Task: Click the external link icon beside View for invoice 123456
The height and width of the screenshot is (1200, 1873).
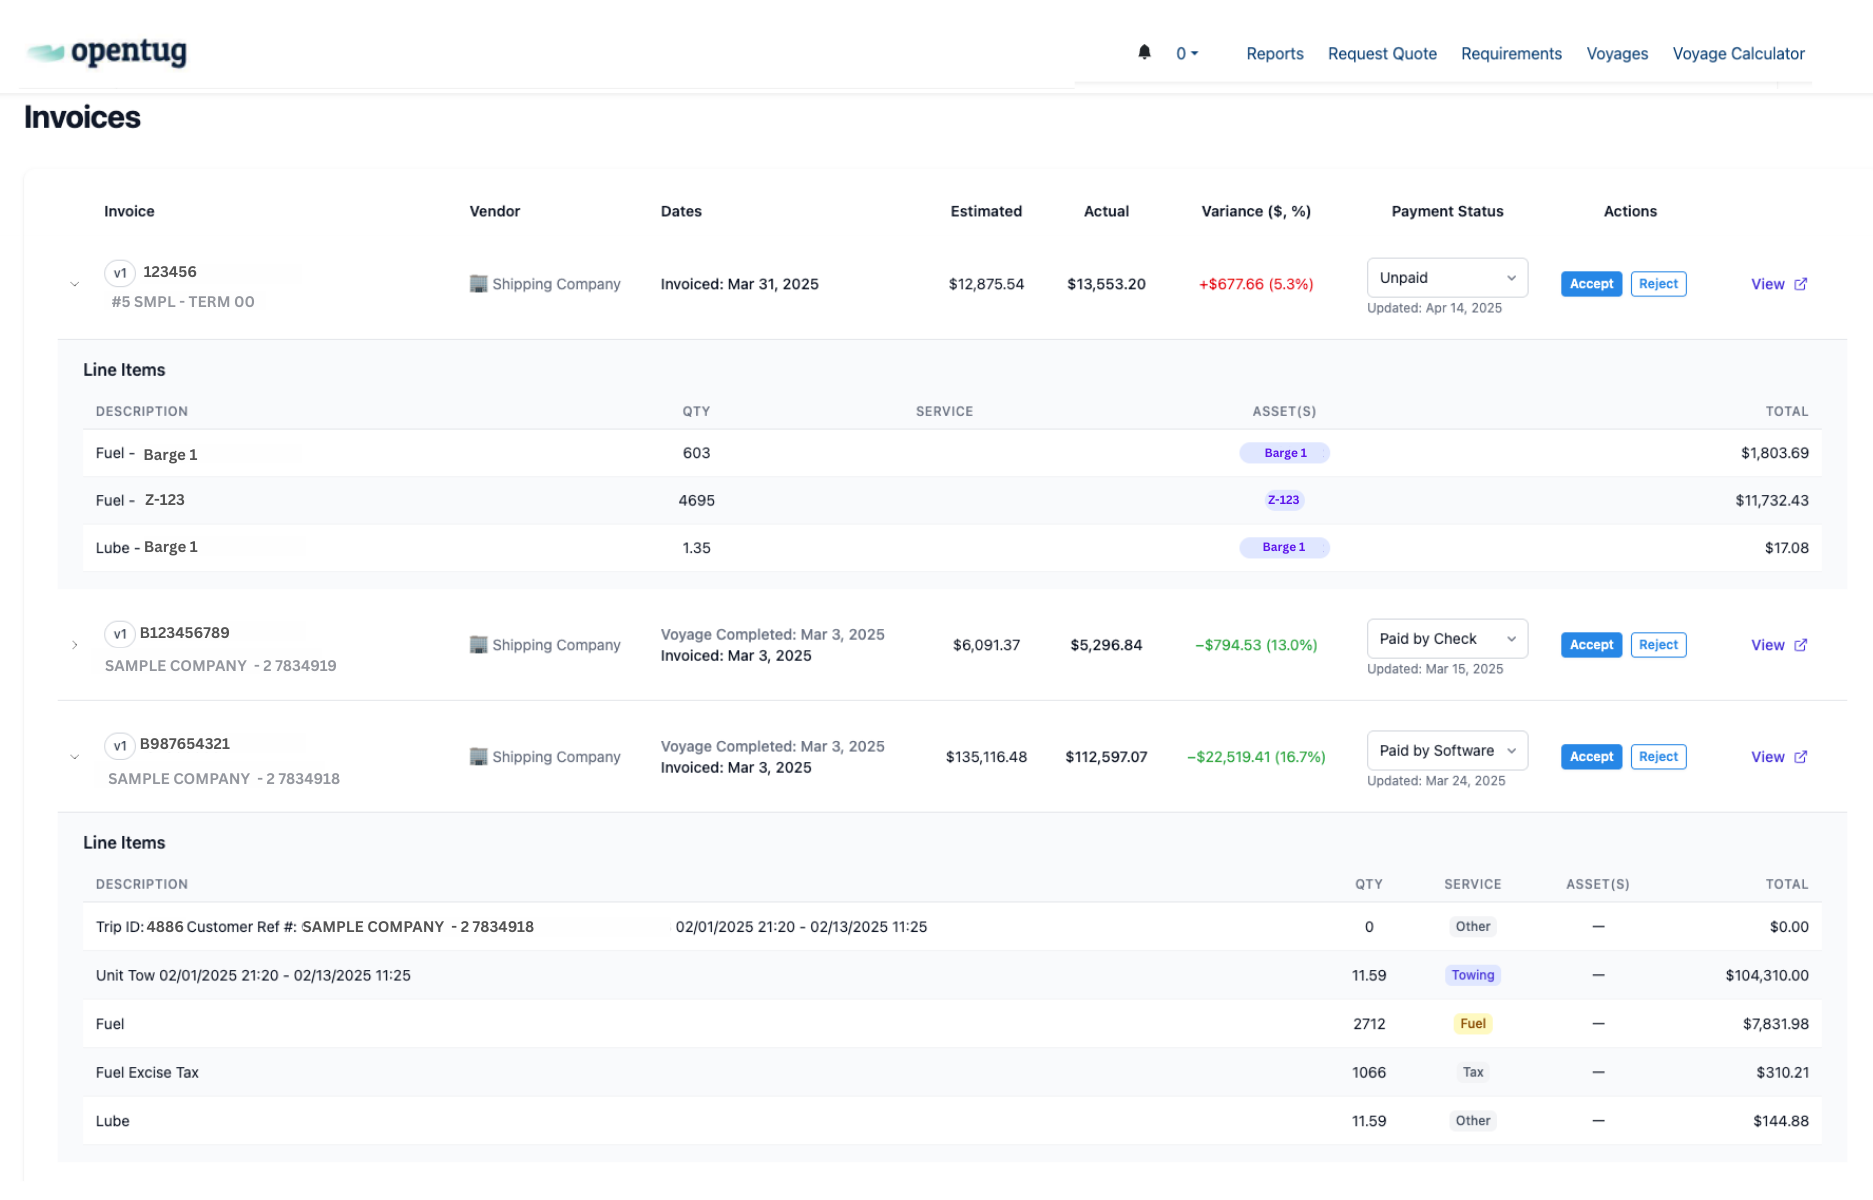Action: coord(1802,283)
